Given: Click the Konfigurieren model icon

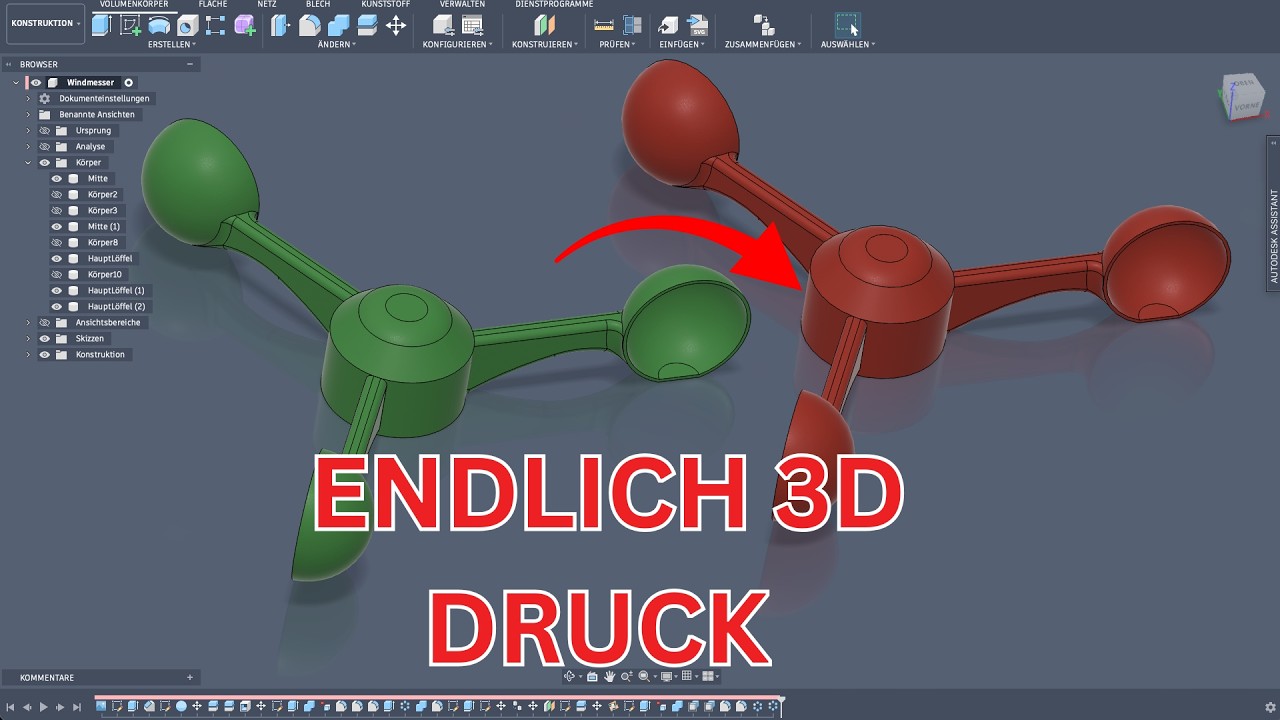Looking at the screenshot, I should pyautogui.click(x=443, y=26).
